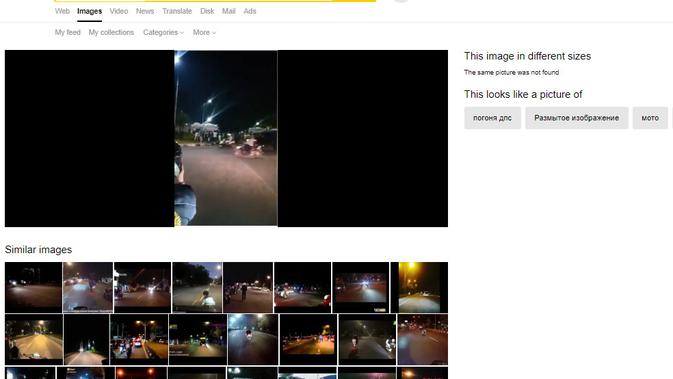This screenshot has height=379, width=673.
Task: Open the Ads link
Action: (x=250, y=11)
